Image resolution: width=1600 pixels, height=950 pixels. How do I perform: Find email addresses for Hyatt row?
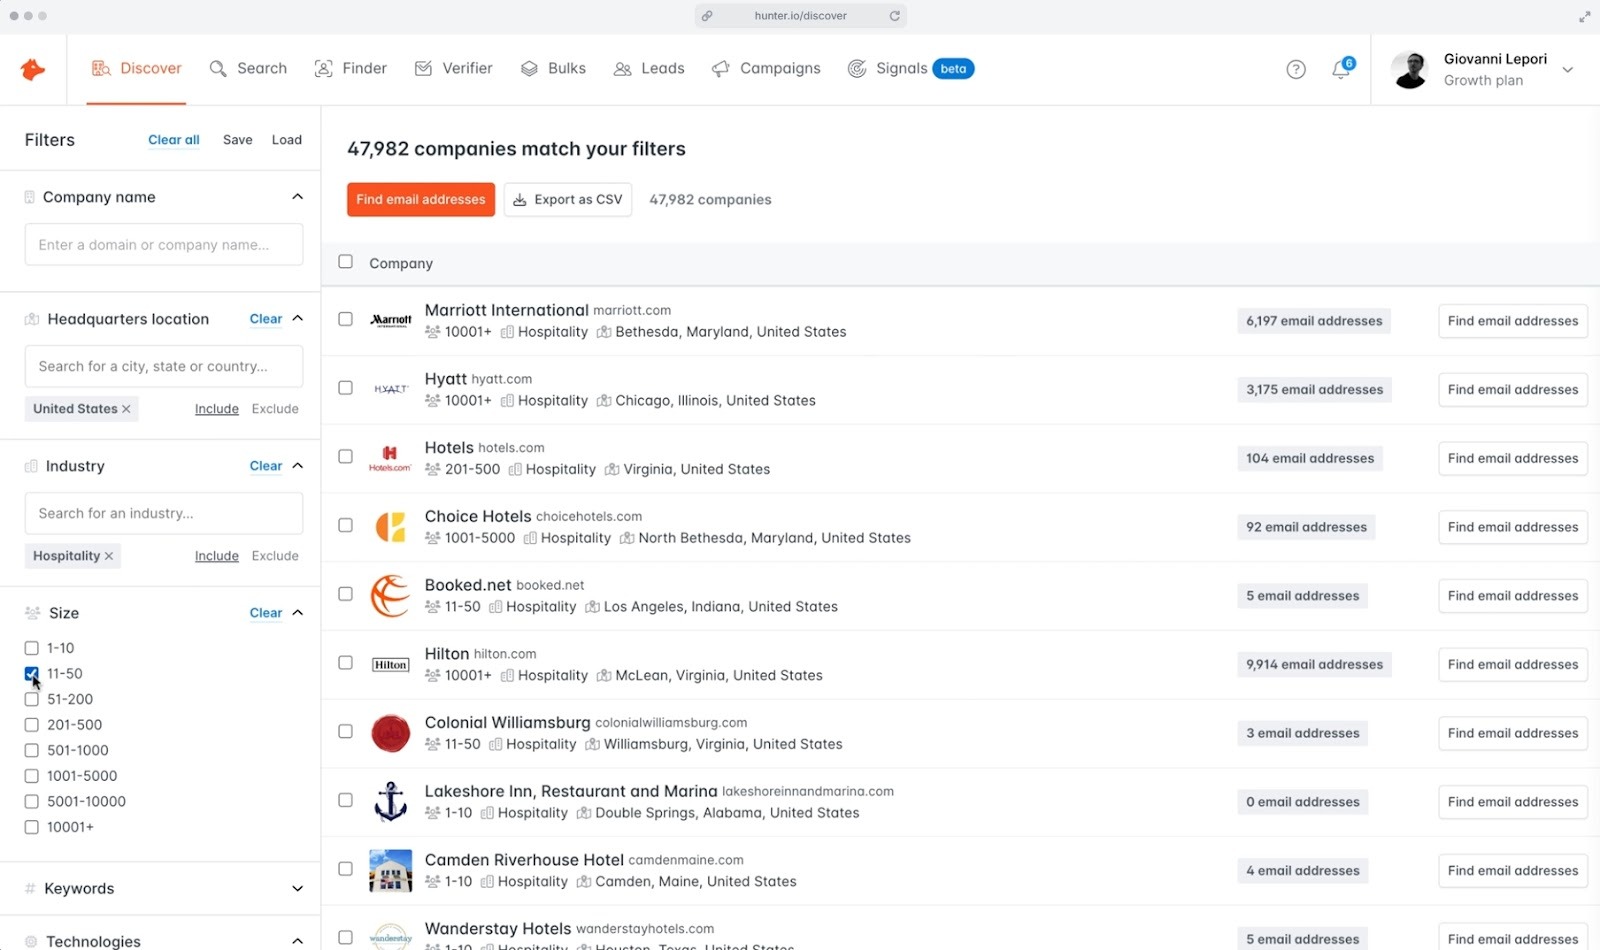(x=1513, y=390)
